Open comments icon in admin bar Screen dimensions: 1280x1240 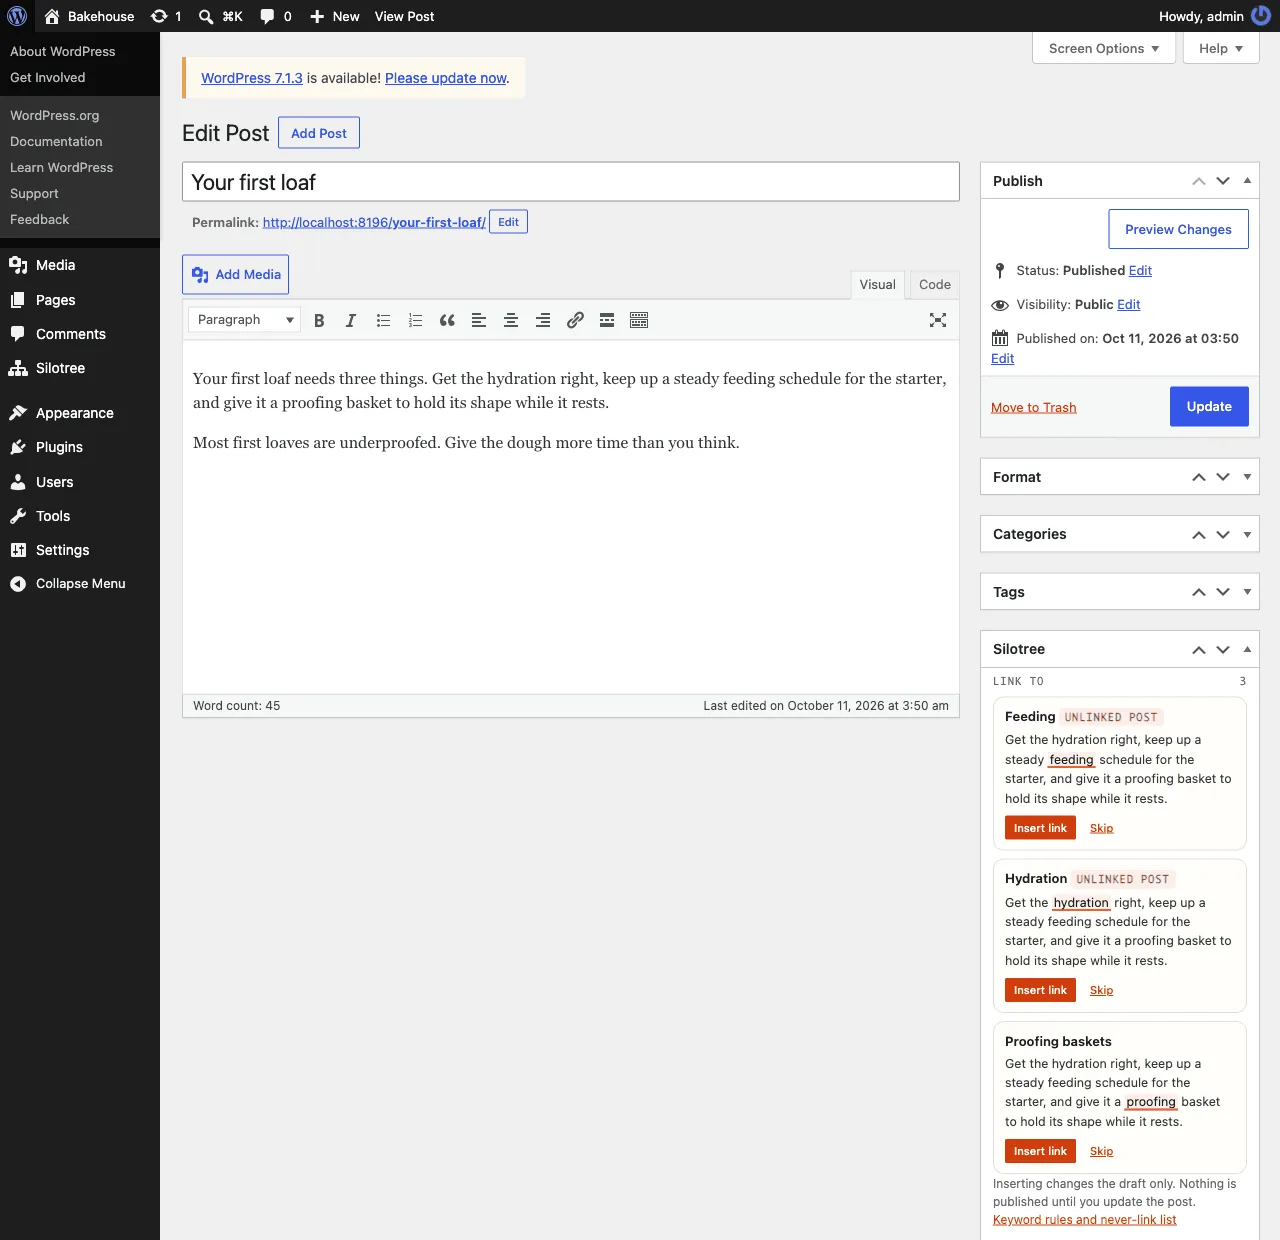276,16
